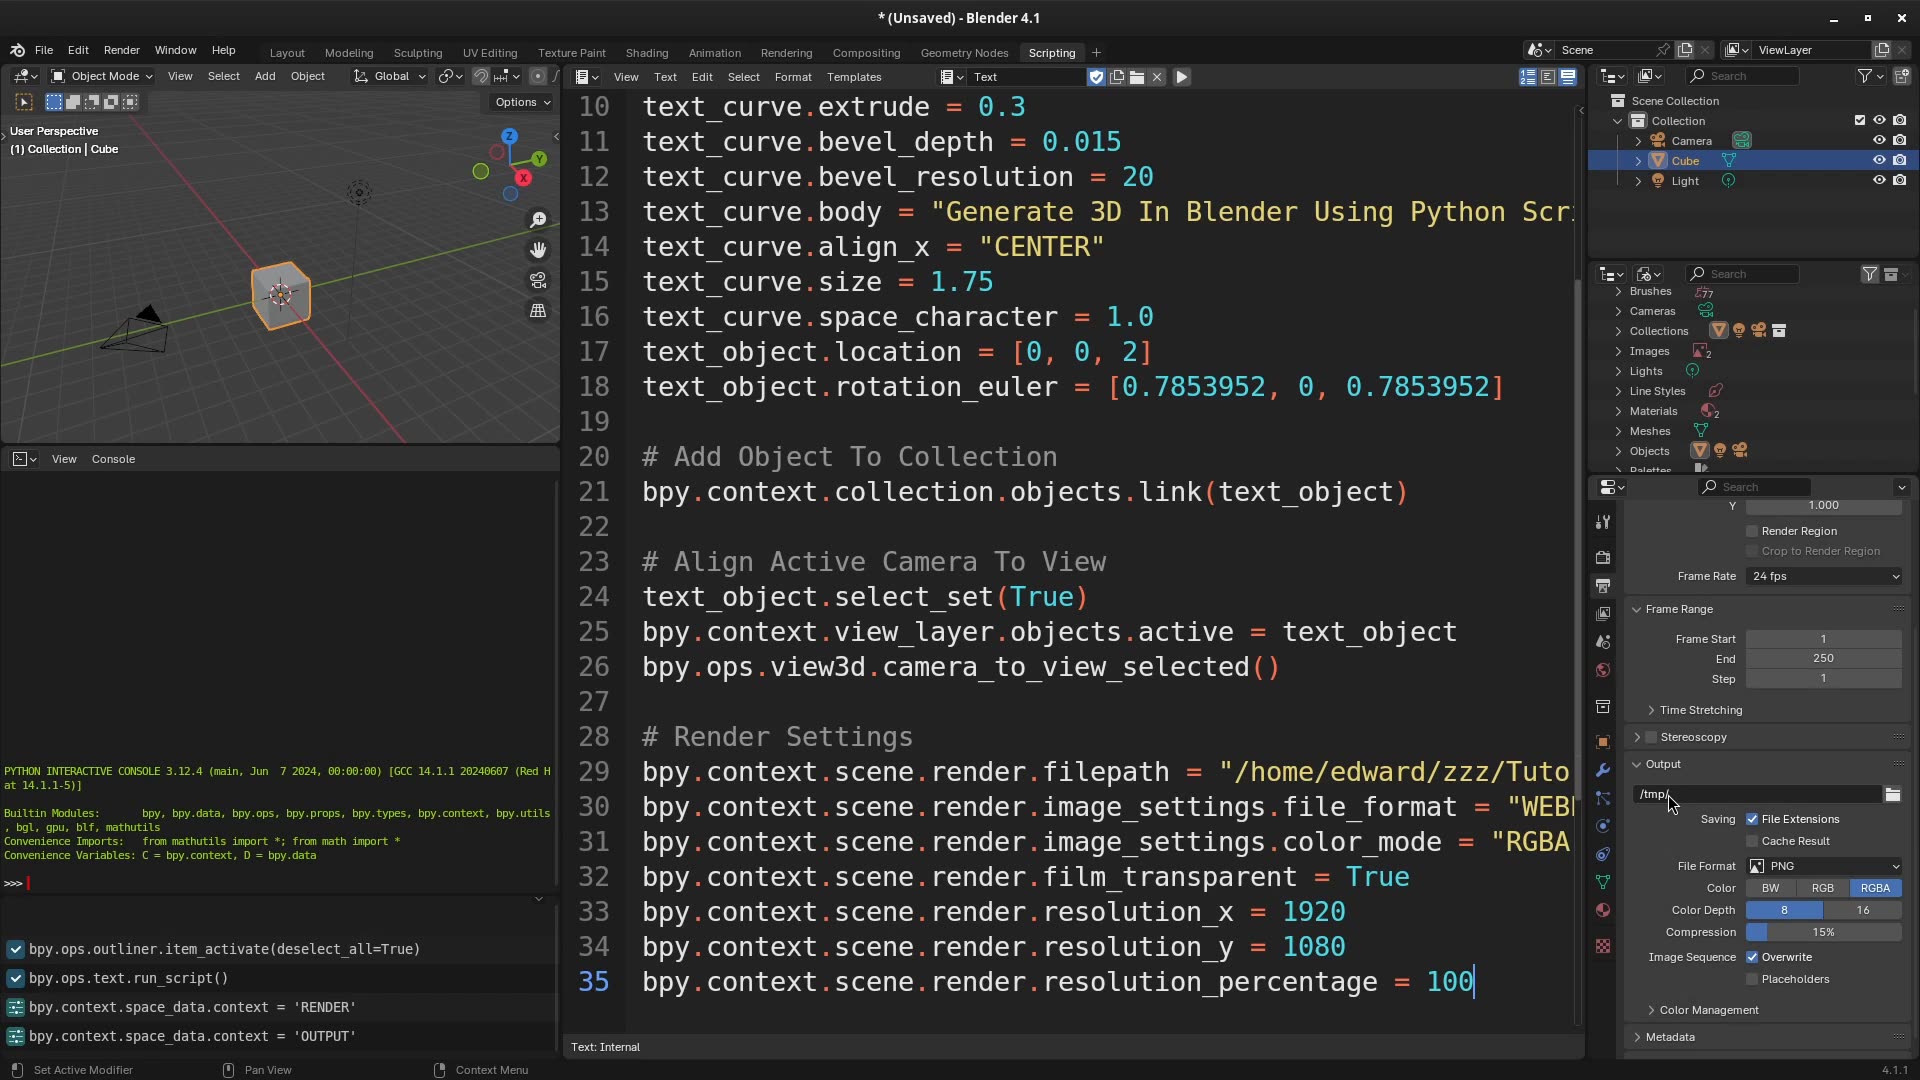1920x1080 pixels.
Task: Toggle Cube visibility eye in the outliner
Action: pyautogui.click(x=1880, y=160)
